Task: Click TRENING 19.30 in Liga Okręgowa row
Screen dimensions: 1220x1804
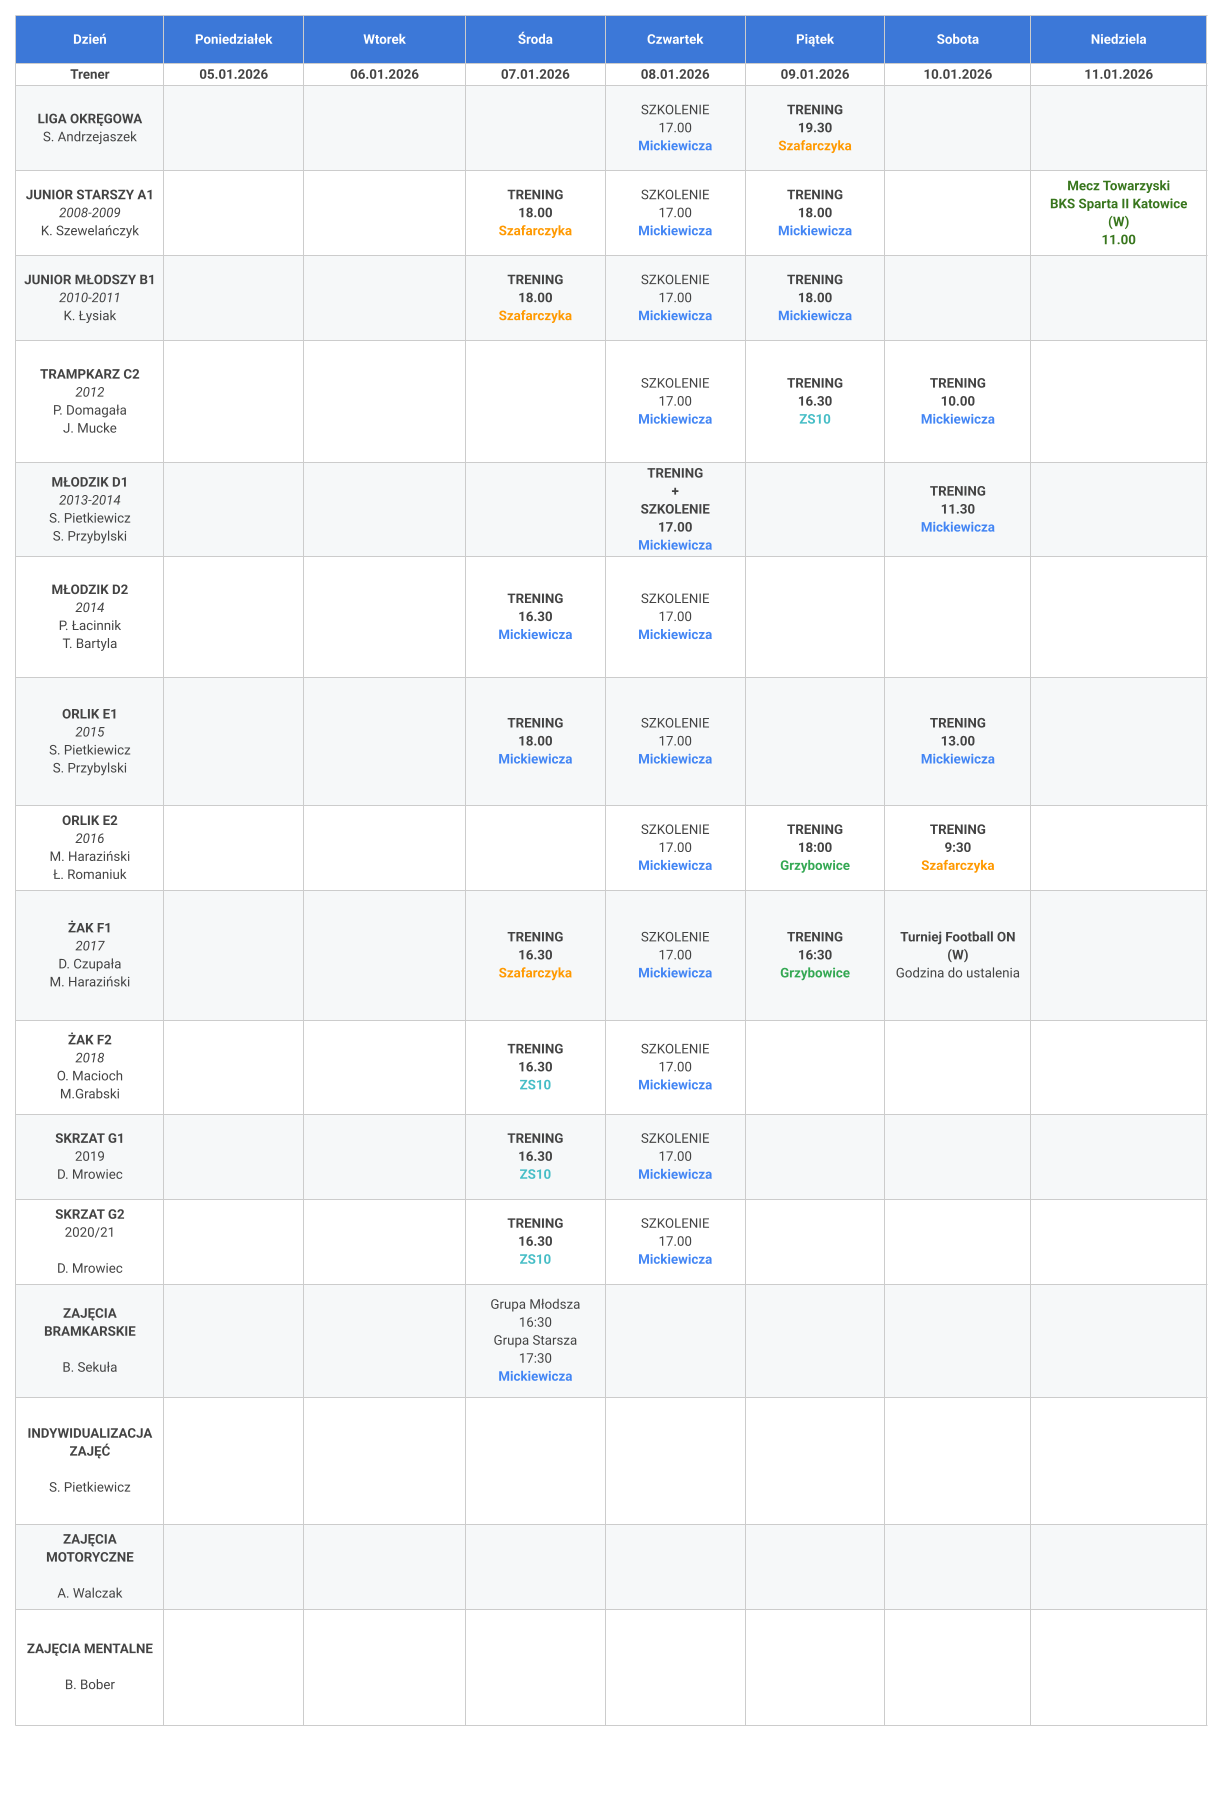Action: pos(815,119)
